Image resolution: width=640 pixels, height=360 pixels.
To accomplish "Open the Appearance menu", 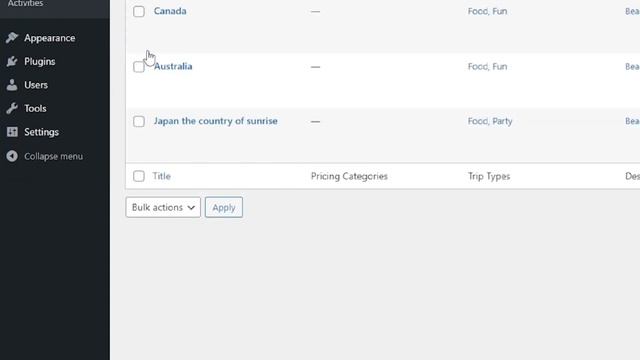I will point(49,38).
